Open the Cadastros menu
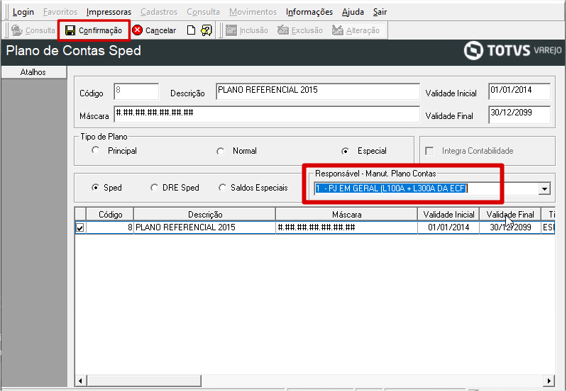The height and width of the screenshot is (391, 566). point(159,12)
